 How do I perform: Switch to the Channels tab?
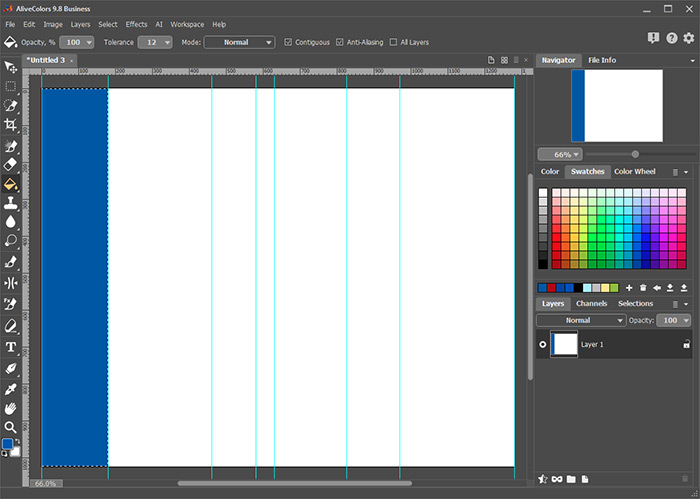(x=592, y=304)
